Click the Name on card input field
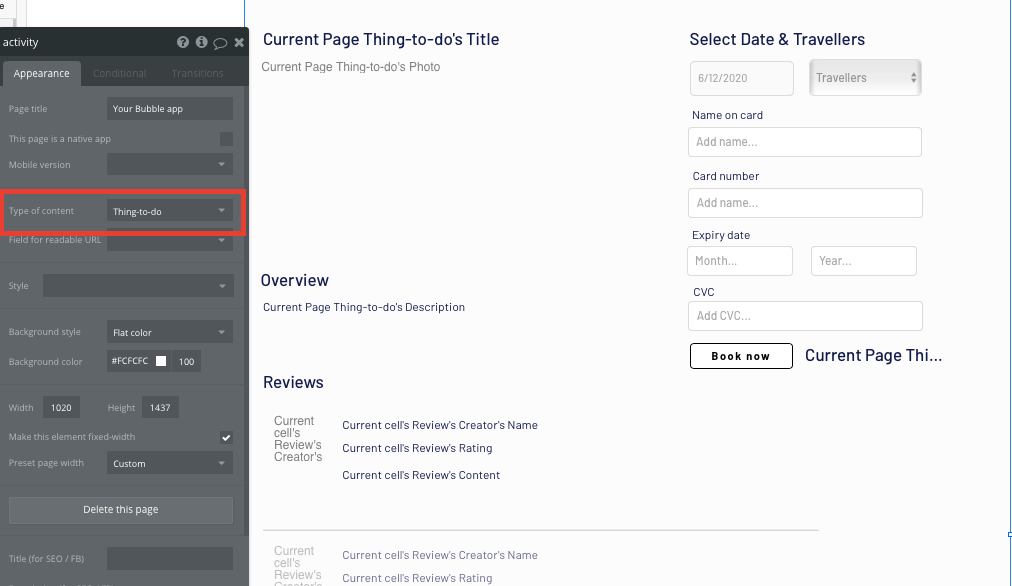1012x586 pixels. pyautogui.click(x=804, y=142)
